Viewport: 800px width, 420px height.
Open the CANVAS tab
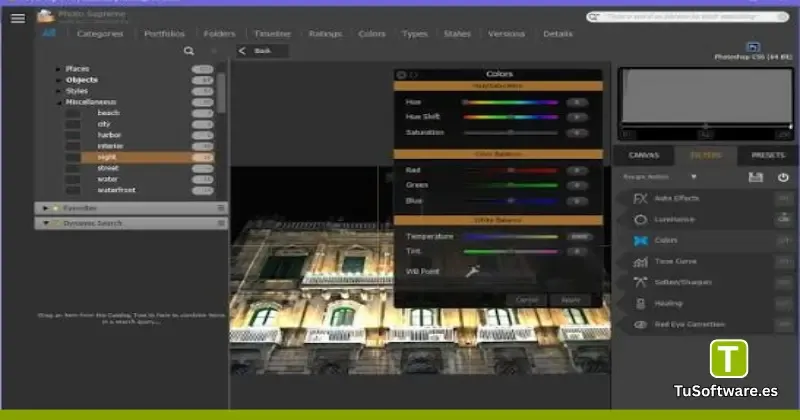[x=644, y=155]
